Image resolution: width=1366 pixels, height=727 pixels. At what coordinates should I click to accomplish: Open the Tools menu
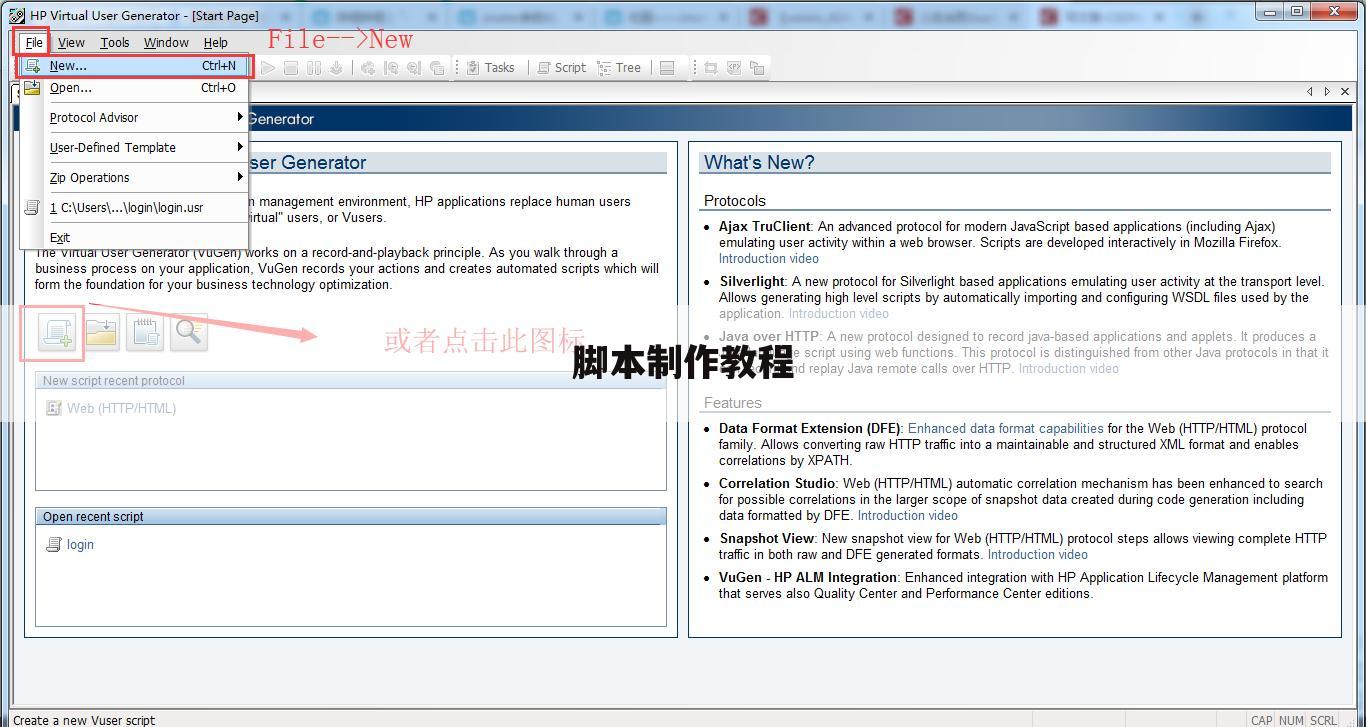[114, 42]
